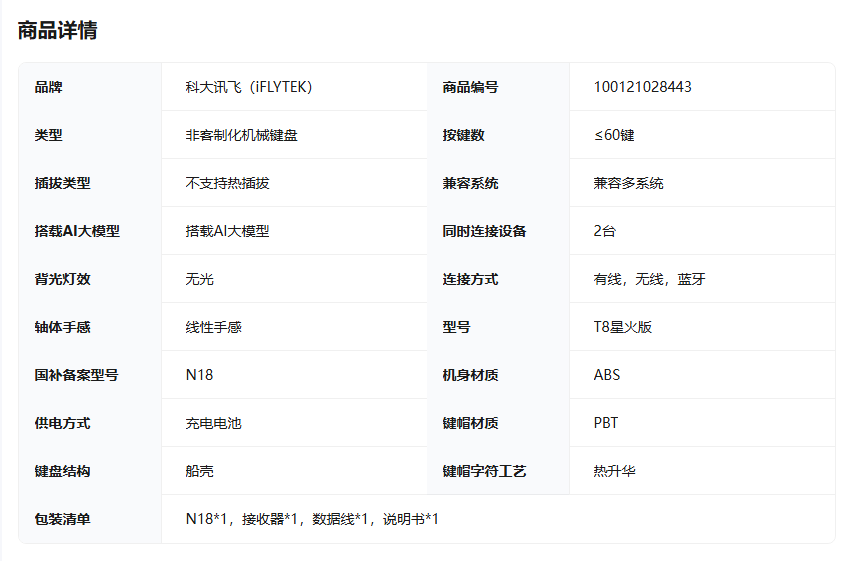Select the 类型 label cell

48,135
